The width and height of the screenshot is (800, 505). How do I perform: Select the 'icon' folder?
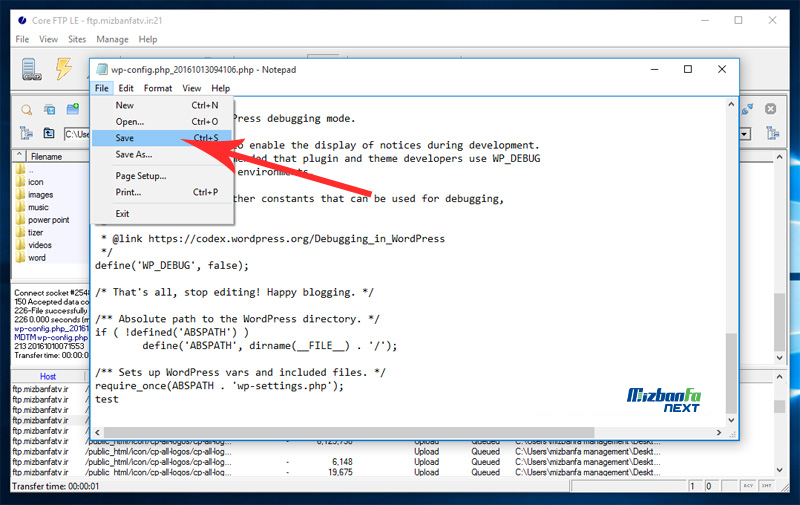36,182
